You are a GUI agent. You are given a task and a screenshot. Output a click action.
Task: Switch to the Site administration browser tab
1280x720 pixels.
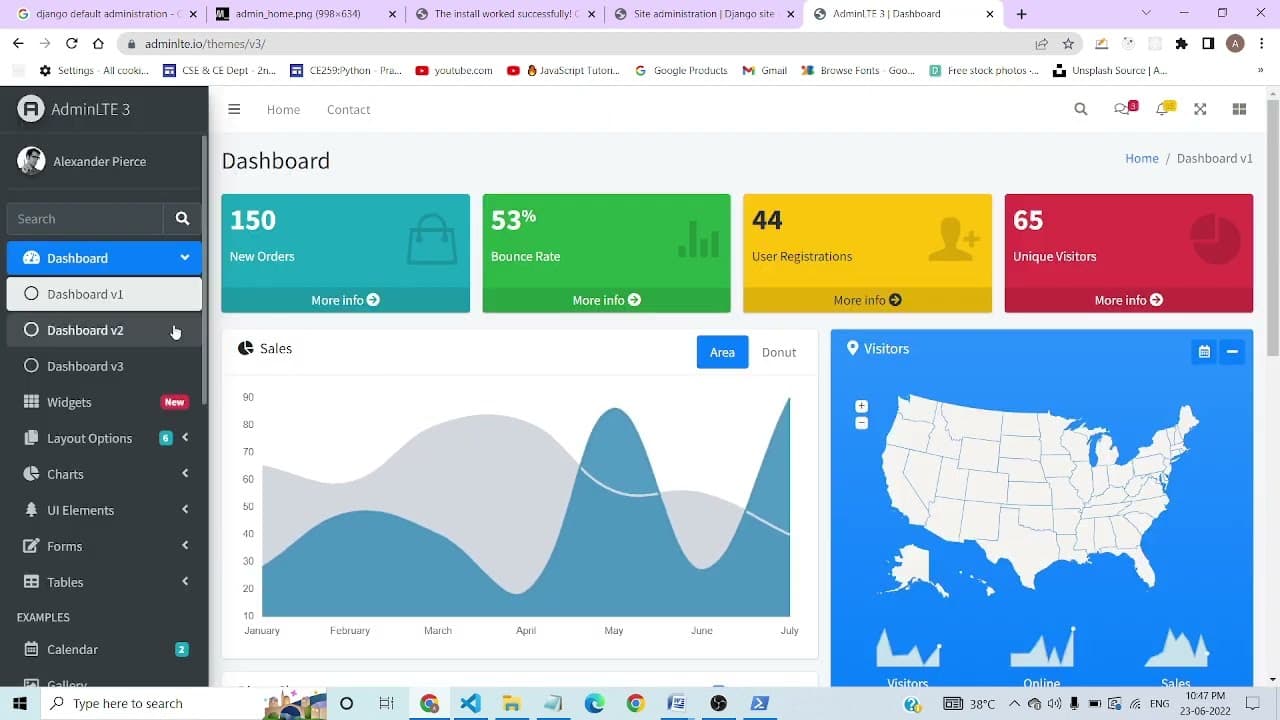click(704, 14)
